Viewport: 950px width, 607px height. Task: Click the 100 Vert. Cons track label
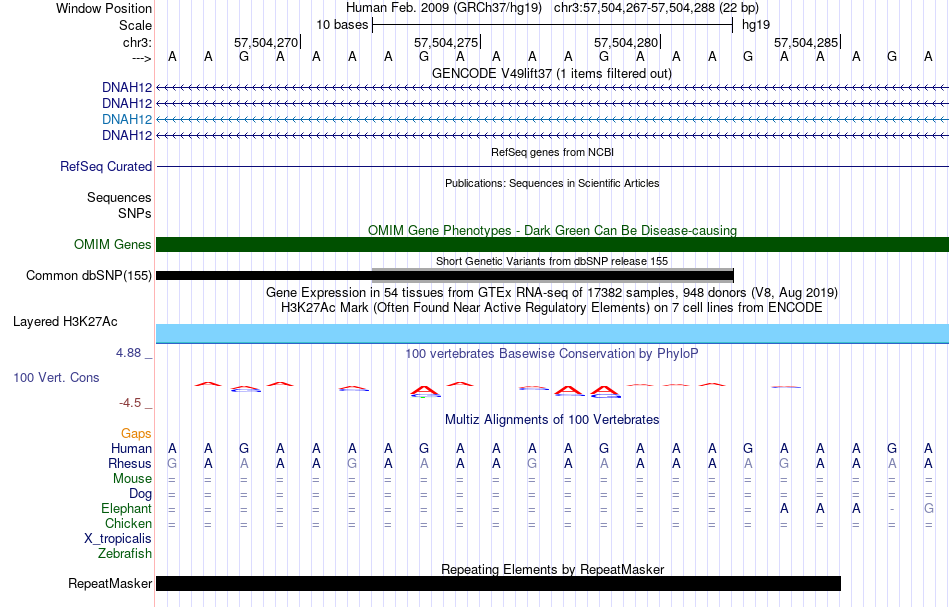coord(56,377)
